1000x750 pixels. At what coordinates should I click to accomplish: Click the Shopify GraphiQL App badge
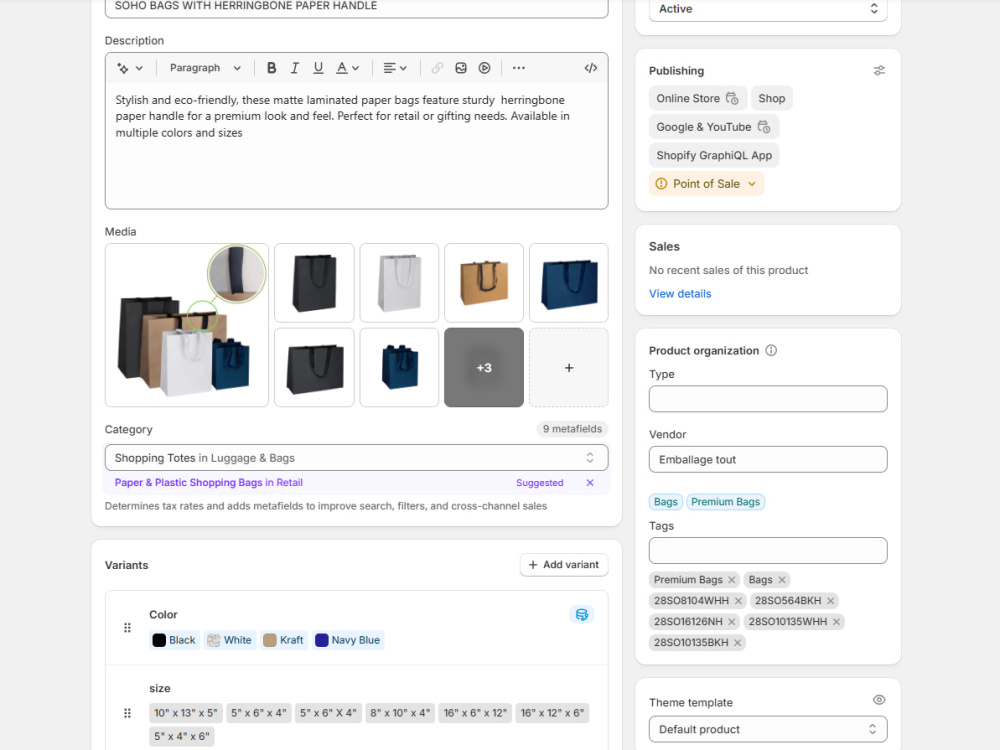click(x=714, y=156)
